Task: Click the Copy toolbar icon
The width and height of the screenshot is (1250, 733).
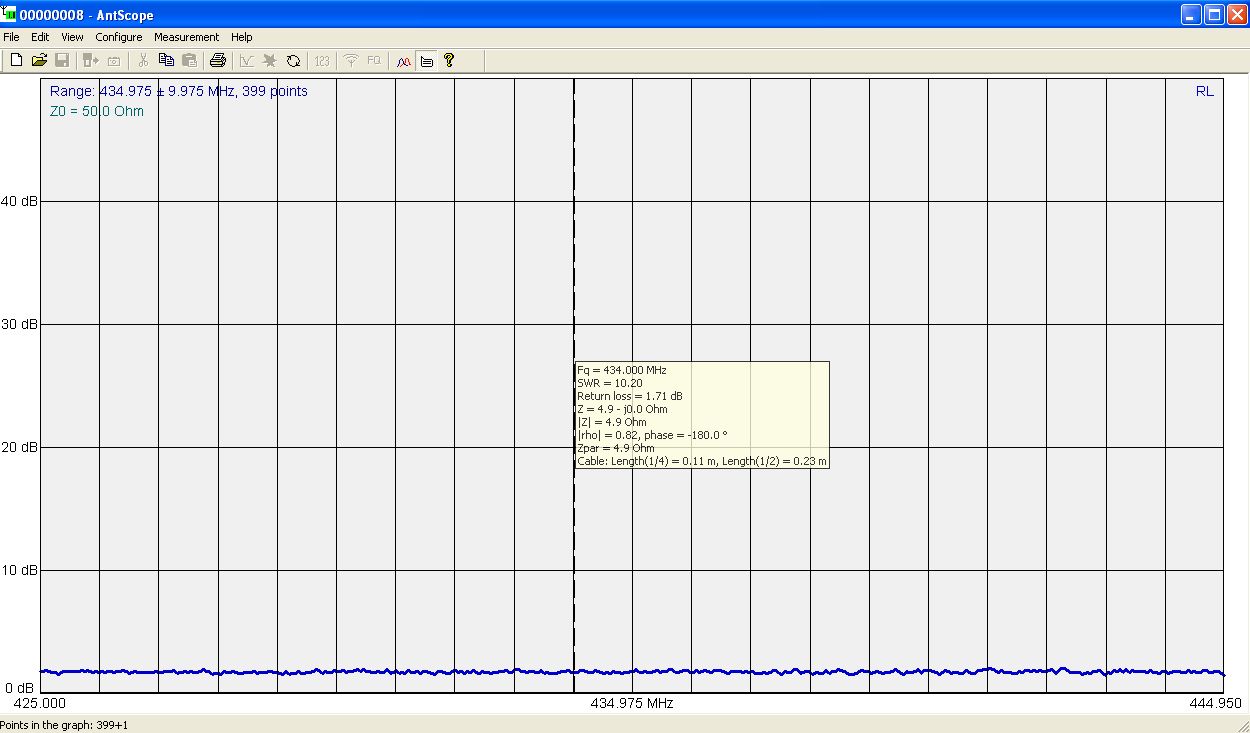Action: tap(166, 61)
